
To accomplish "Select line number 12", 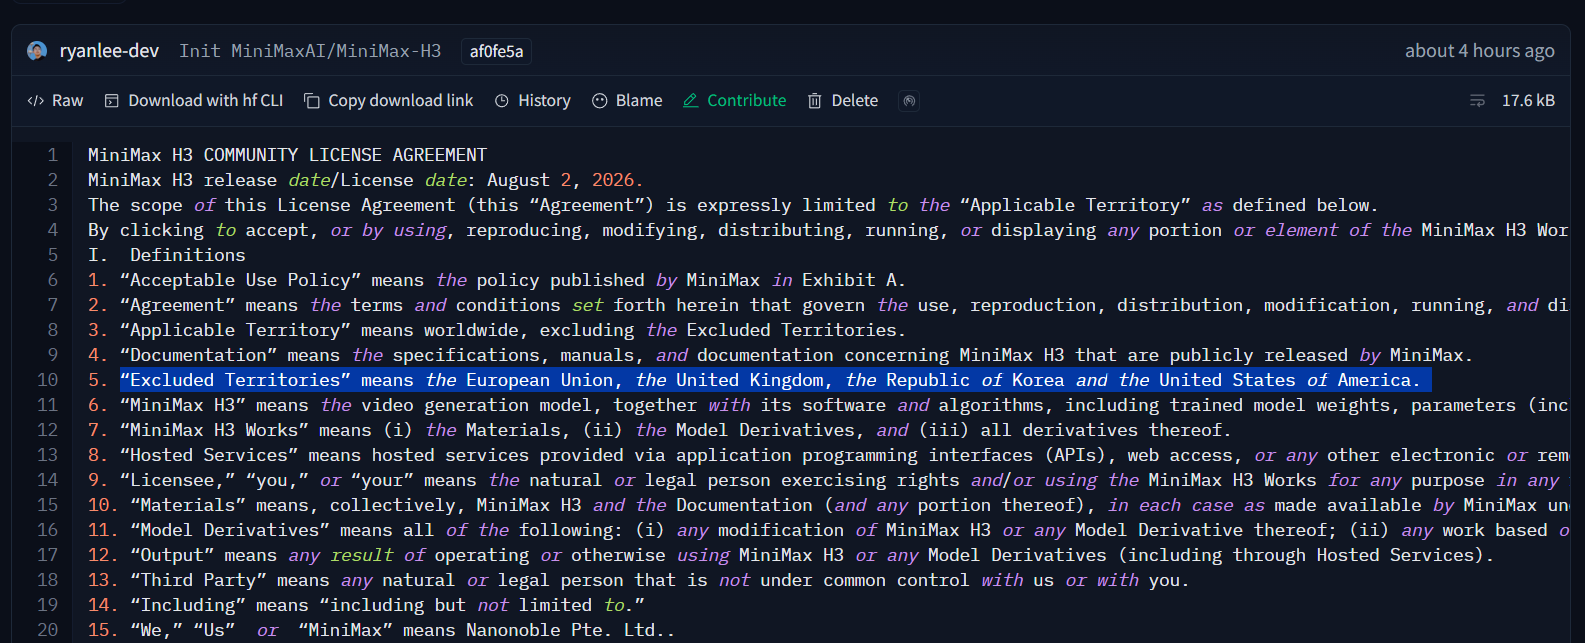I will (x=47, y=430).
